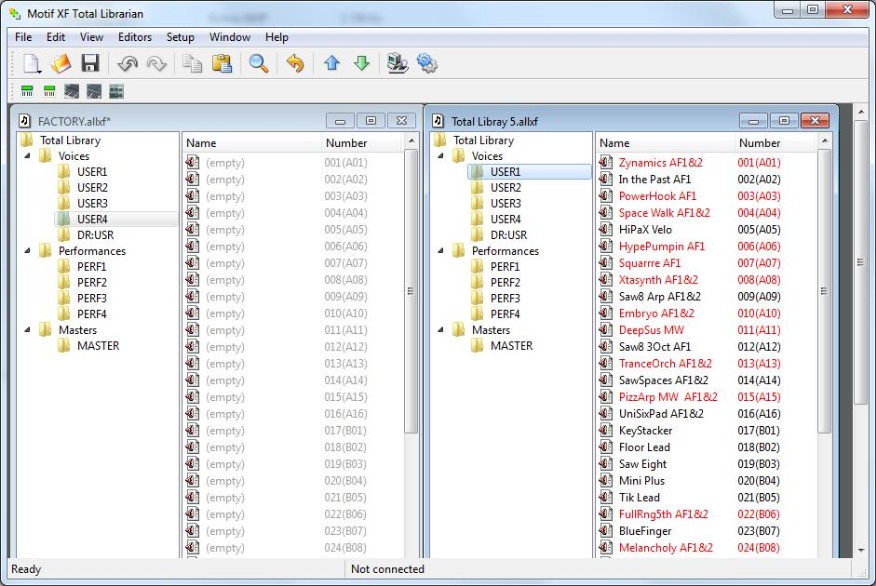Select the voice 'Melancholy AF1&2'
Viewport: 876px width, 586px height.
(x=665, y=547)
